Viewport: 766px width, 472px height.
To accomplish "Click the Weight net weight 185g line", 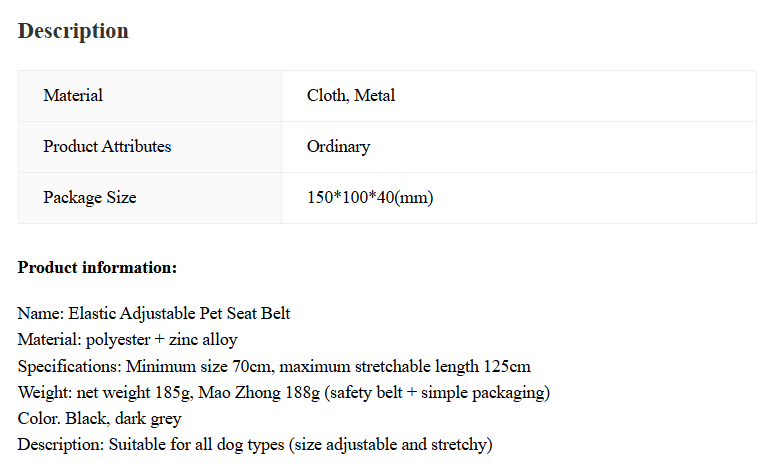I will (284, 392).
